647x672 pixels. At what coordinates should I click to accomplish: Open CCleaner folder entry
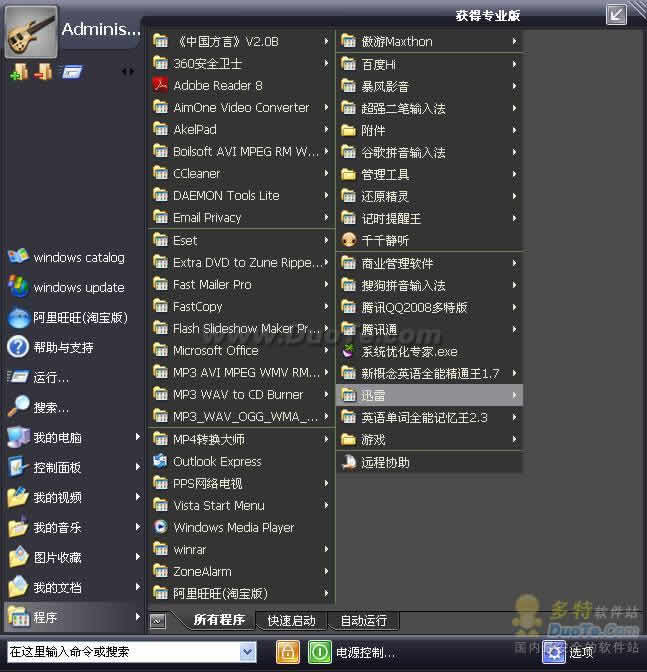point(241,174)
